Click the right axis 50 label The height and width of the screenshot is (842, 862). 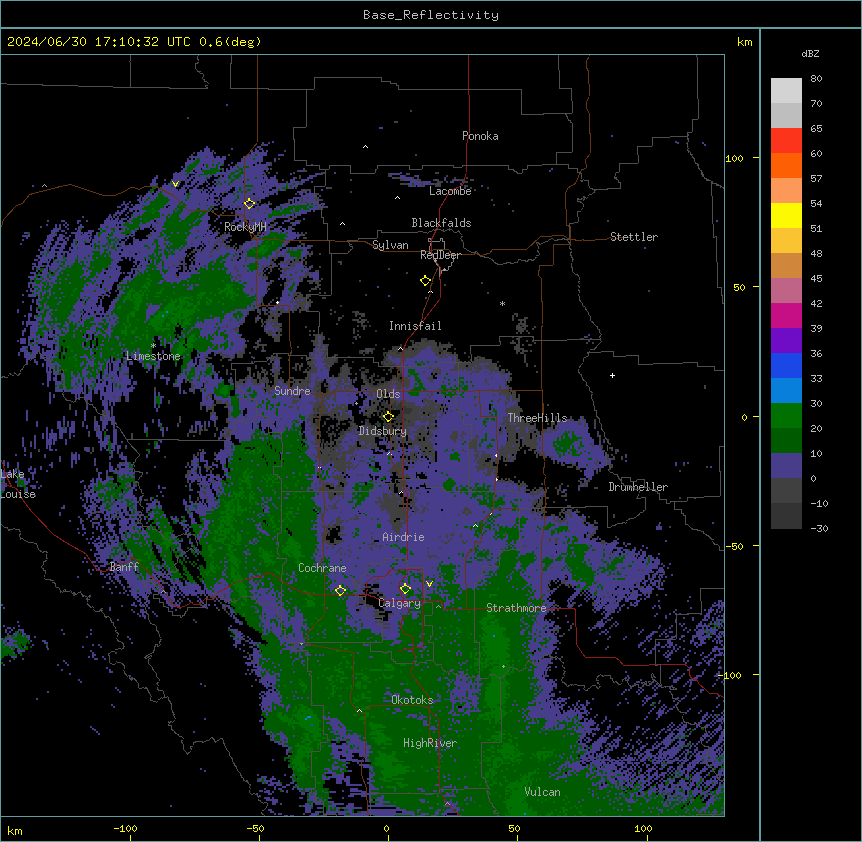coord(739,287)
